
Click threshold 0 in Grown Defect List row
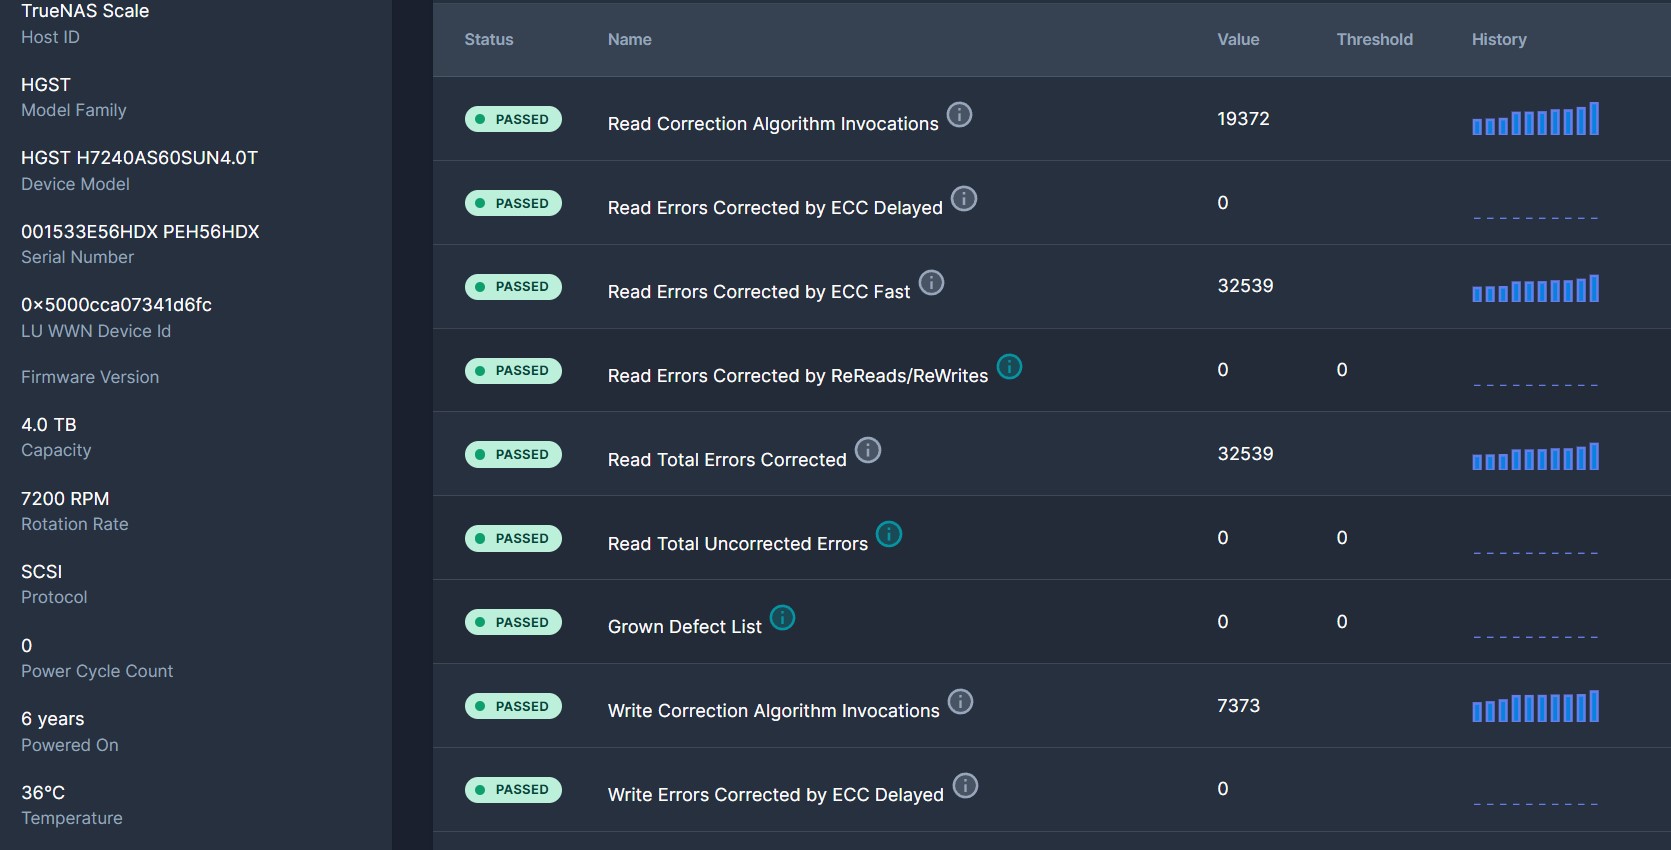[1342, 622]
